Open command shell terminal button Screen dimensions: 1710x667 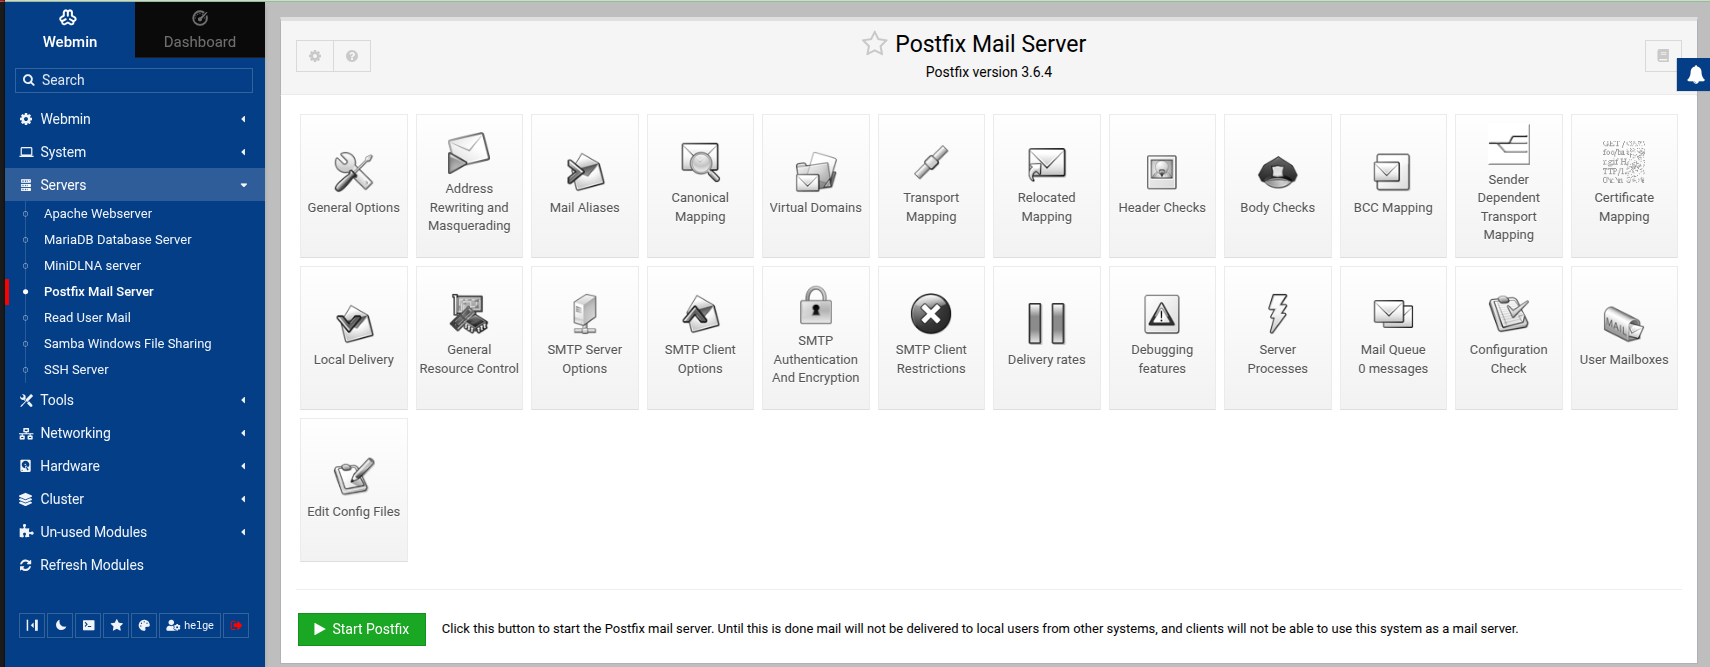pyautogui.click(x=88, y=625)
